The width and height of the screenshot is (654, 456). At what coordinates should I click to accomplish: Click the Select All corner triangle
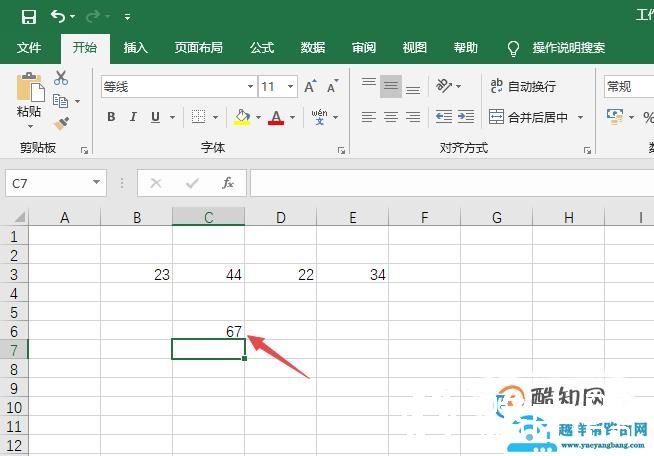coord(19,217)
